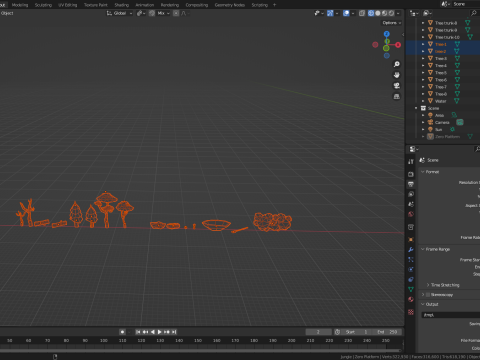Select the Water object in outliner

coord(440,101)
